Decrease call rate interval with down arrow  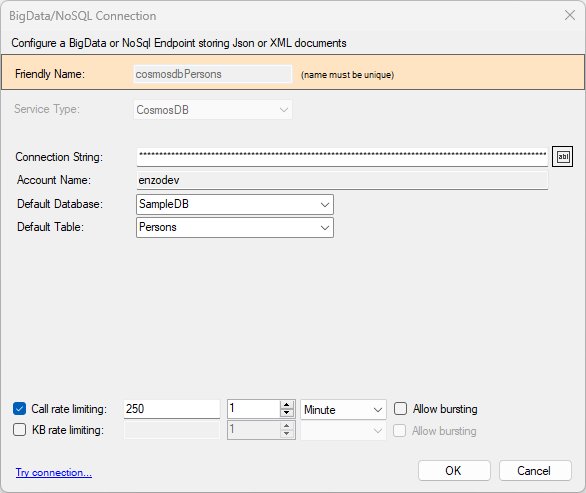point(286,413)
